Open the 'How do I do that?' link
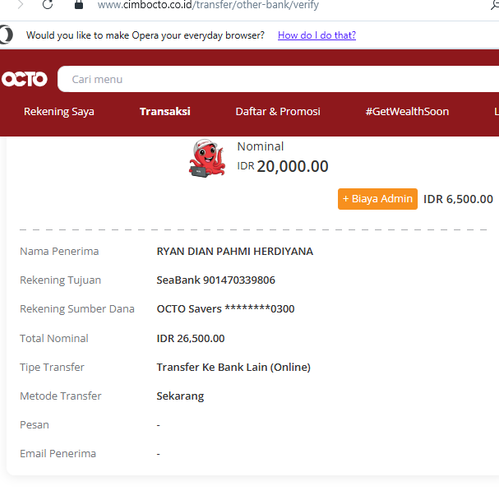Viewport: 499px width, 500px height. 317,35
